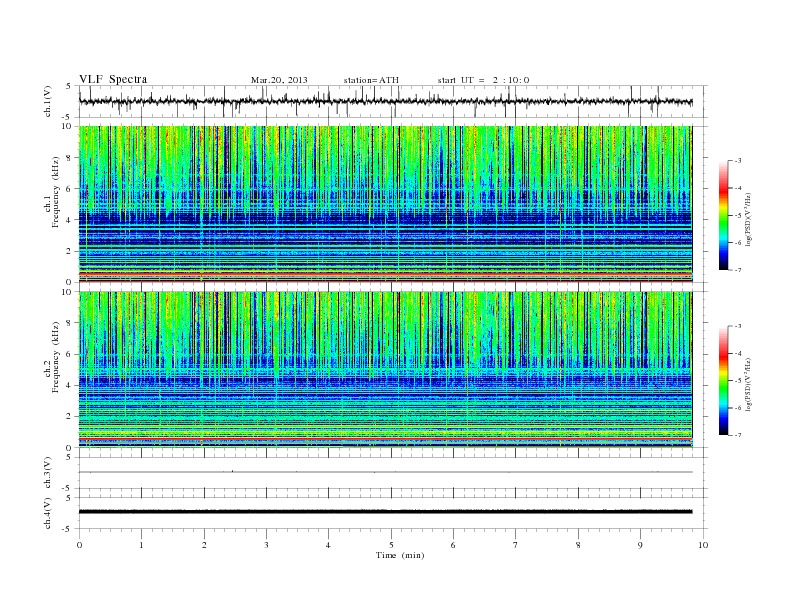This screenshot has width=792, height=612.
Task: Click time axis tick label "5"
Action: (x=391, y=545)
